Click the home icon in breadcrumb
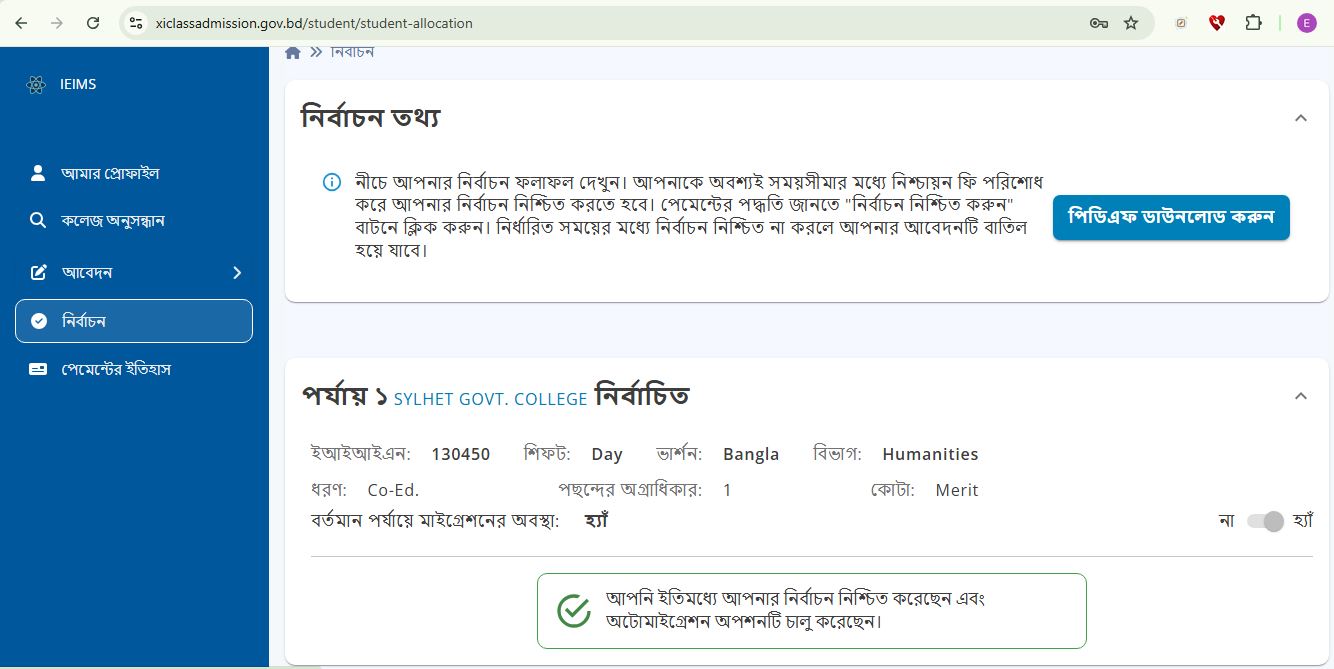The image size is (1334, 669). [x=293, y=53]
